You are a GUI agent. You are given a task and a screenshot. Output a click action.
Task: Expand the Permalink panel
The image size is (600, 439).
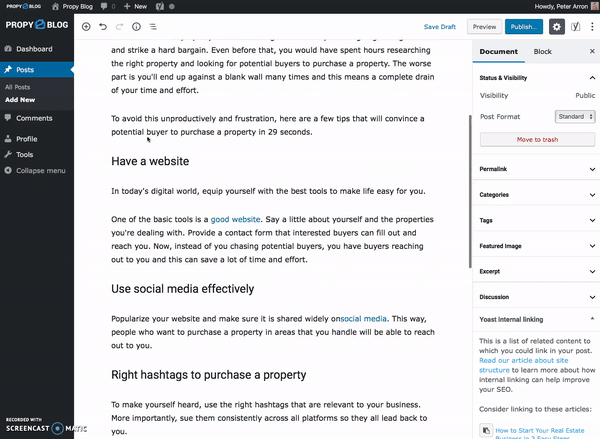535,169
